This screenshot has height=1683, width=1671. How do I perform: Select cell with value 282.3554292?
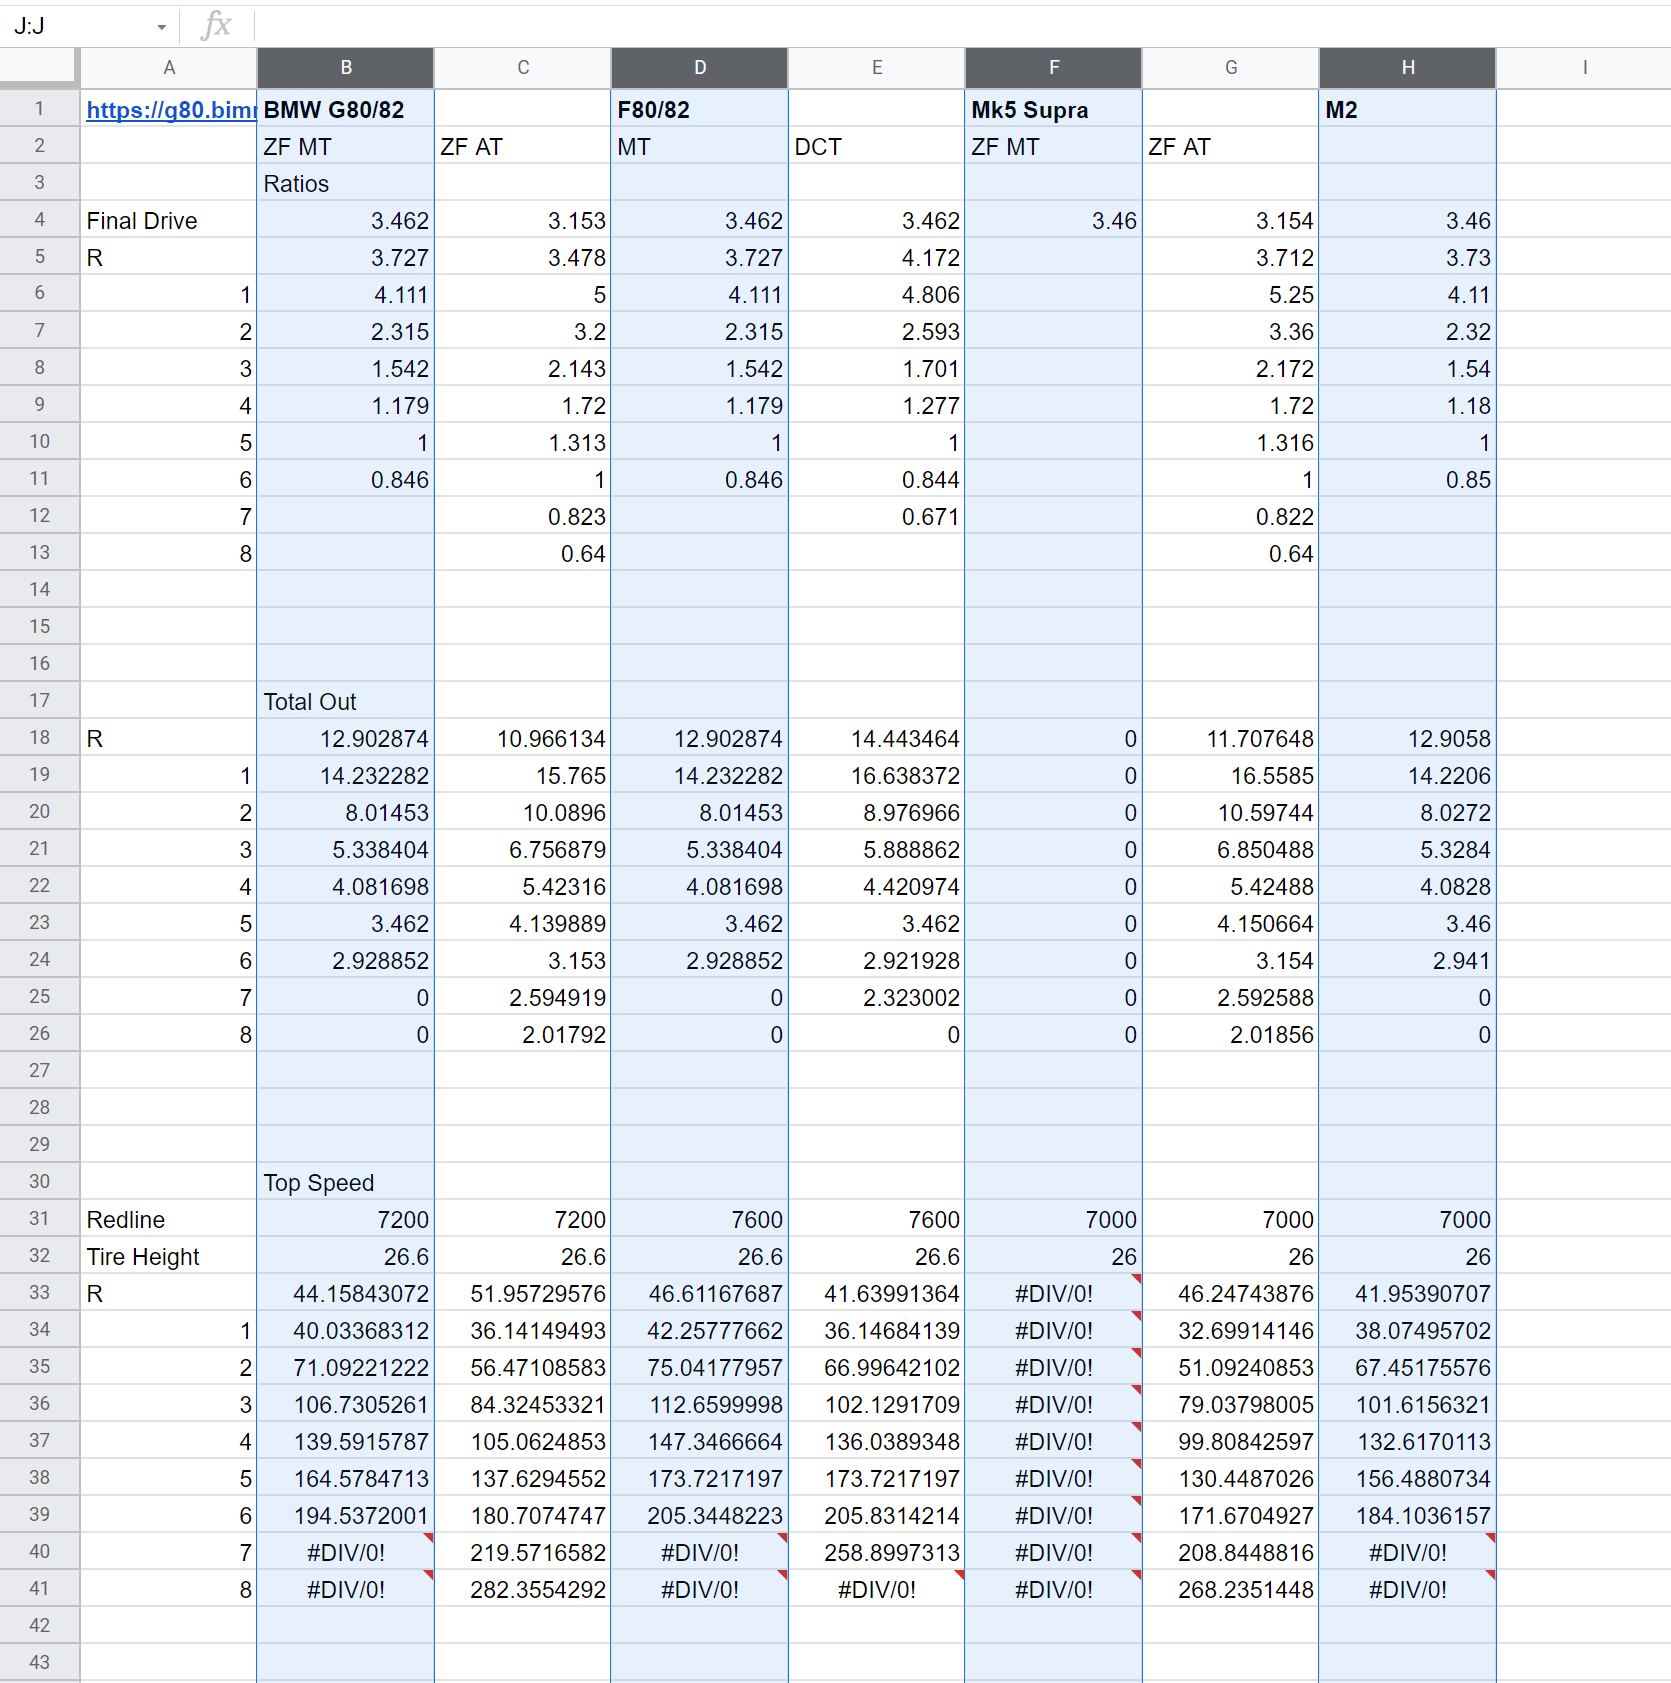point(523,1589)
